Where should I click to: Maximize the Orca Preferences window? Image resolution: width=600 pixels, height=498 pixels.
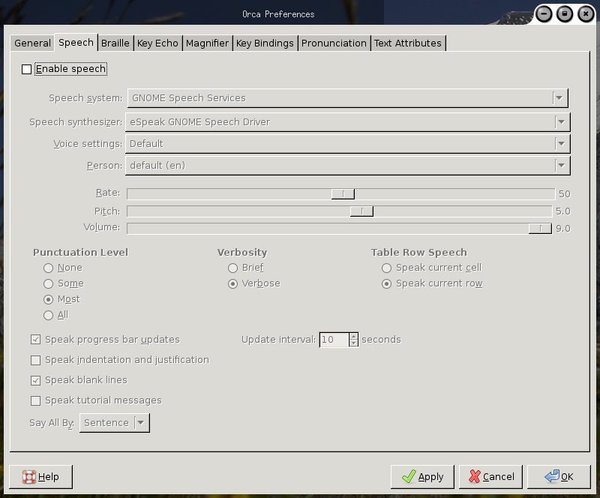[x=565, y=14]
